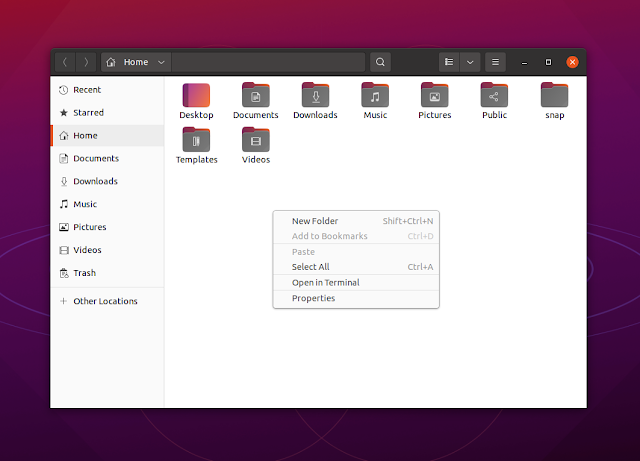Image resolution: width=640 pixels, height=461 pixels.
Task: Close the Files window
Action: (x=572, y=62)
